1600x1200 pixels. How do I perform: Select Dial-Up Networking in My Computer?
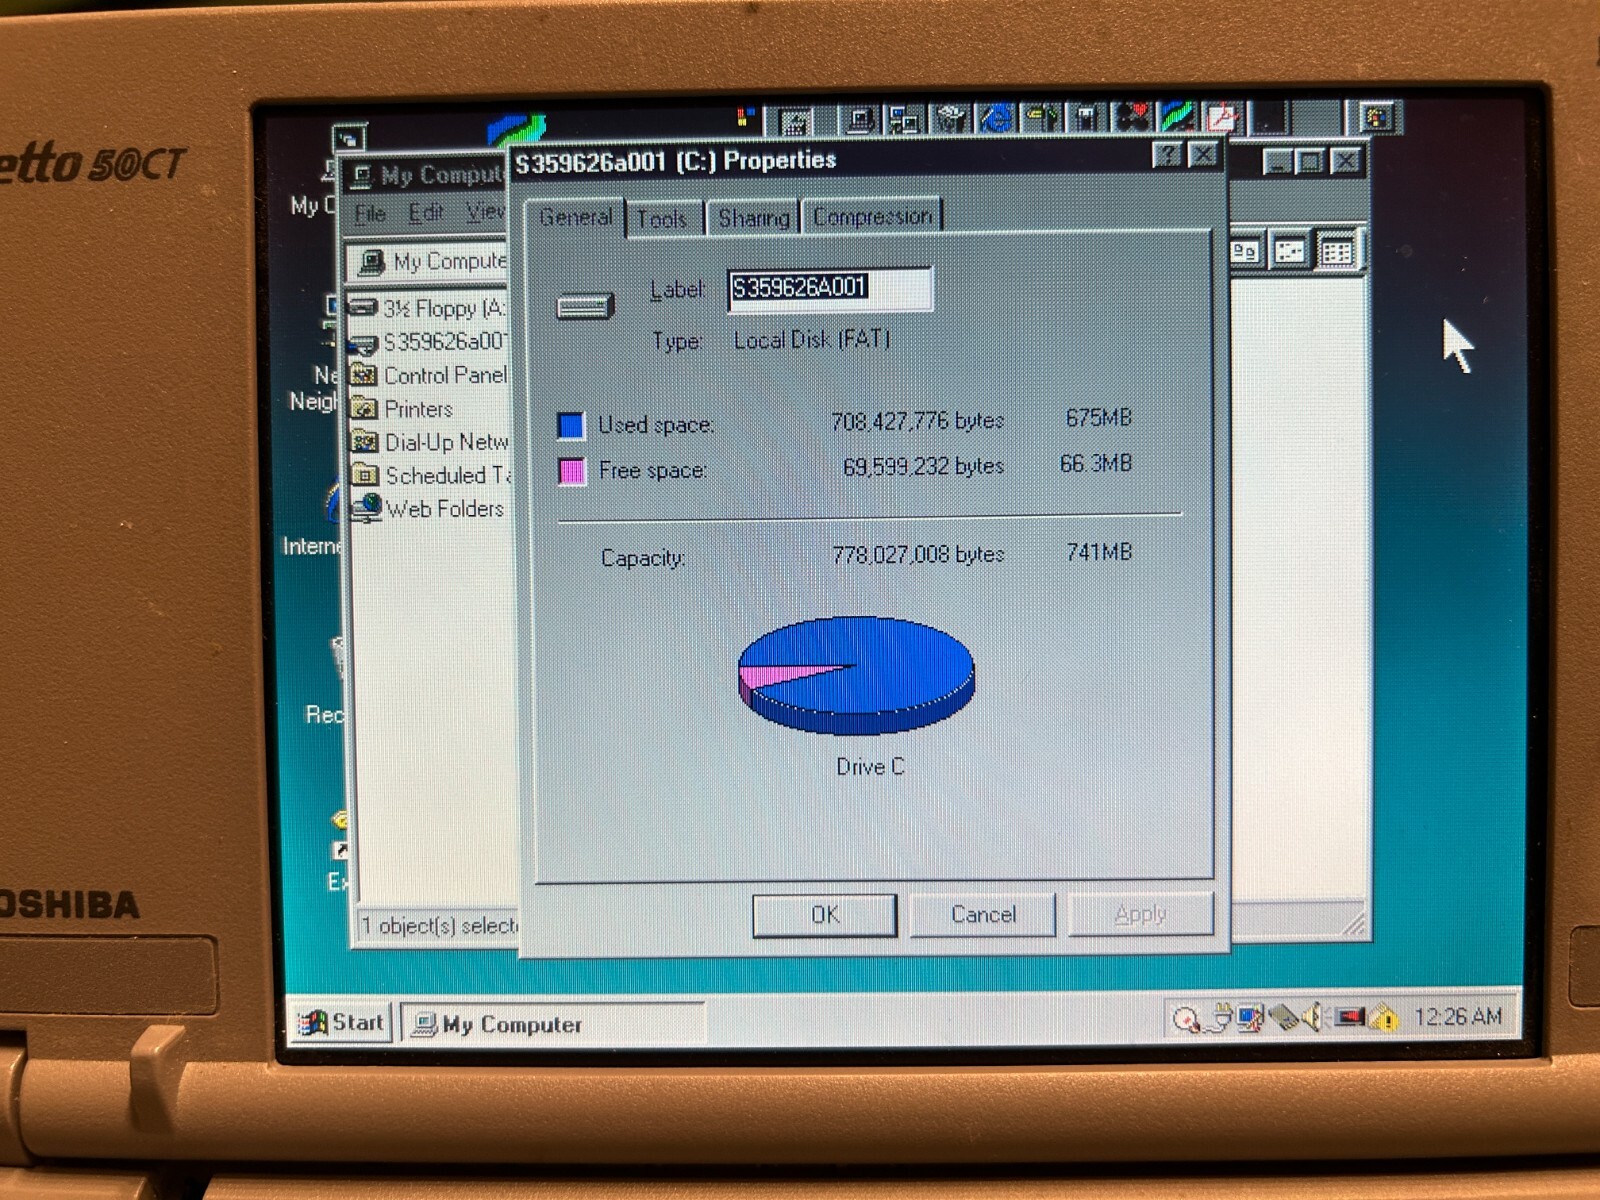click(429, 442)
